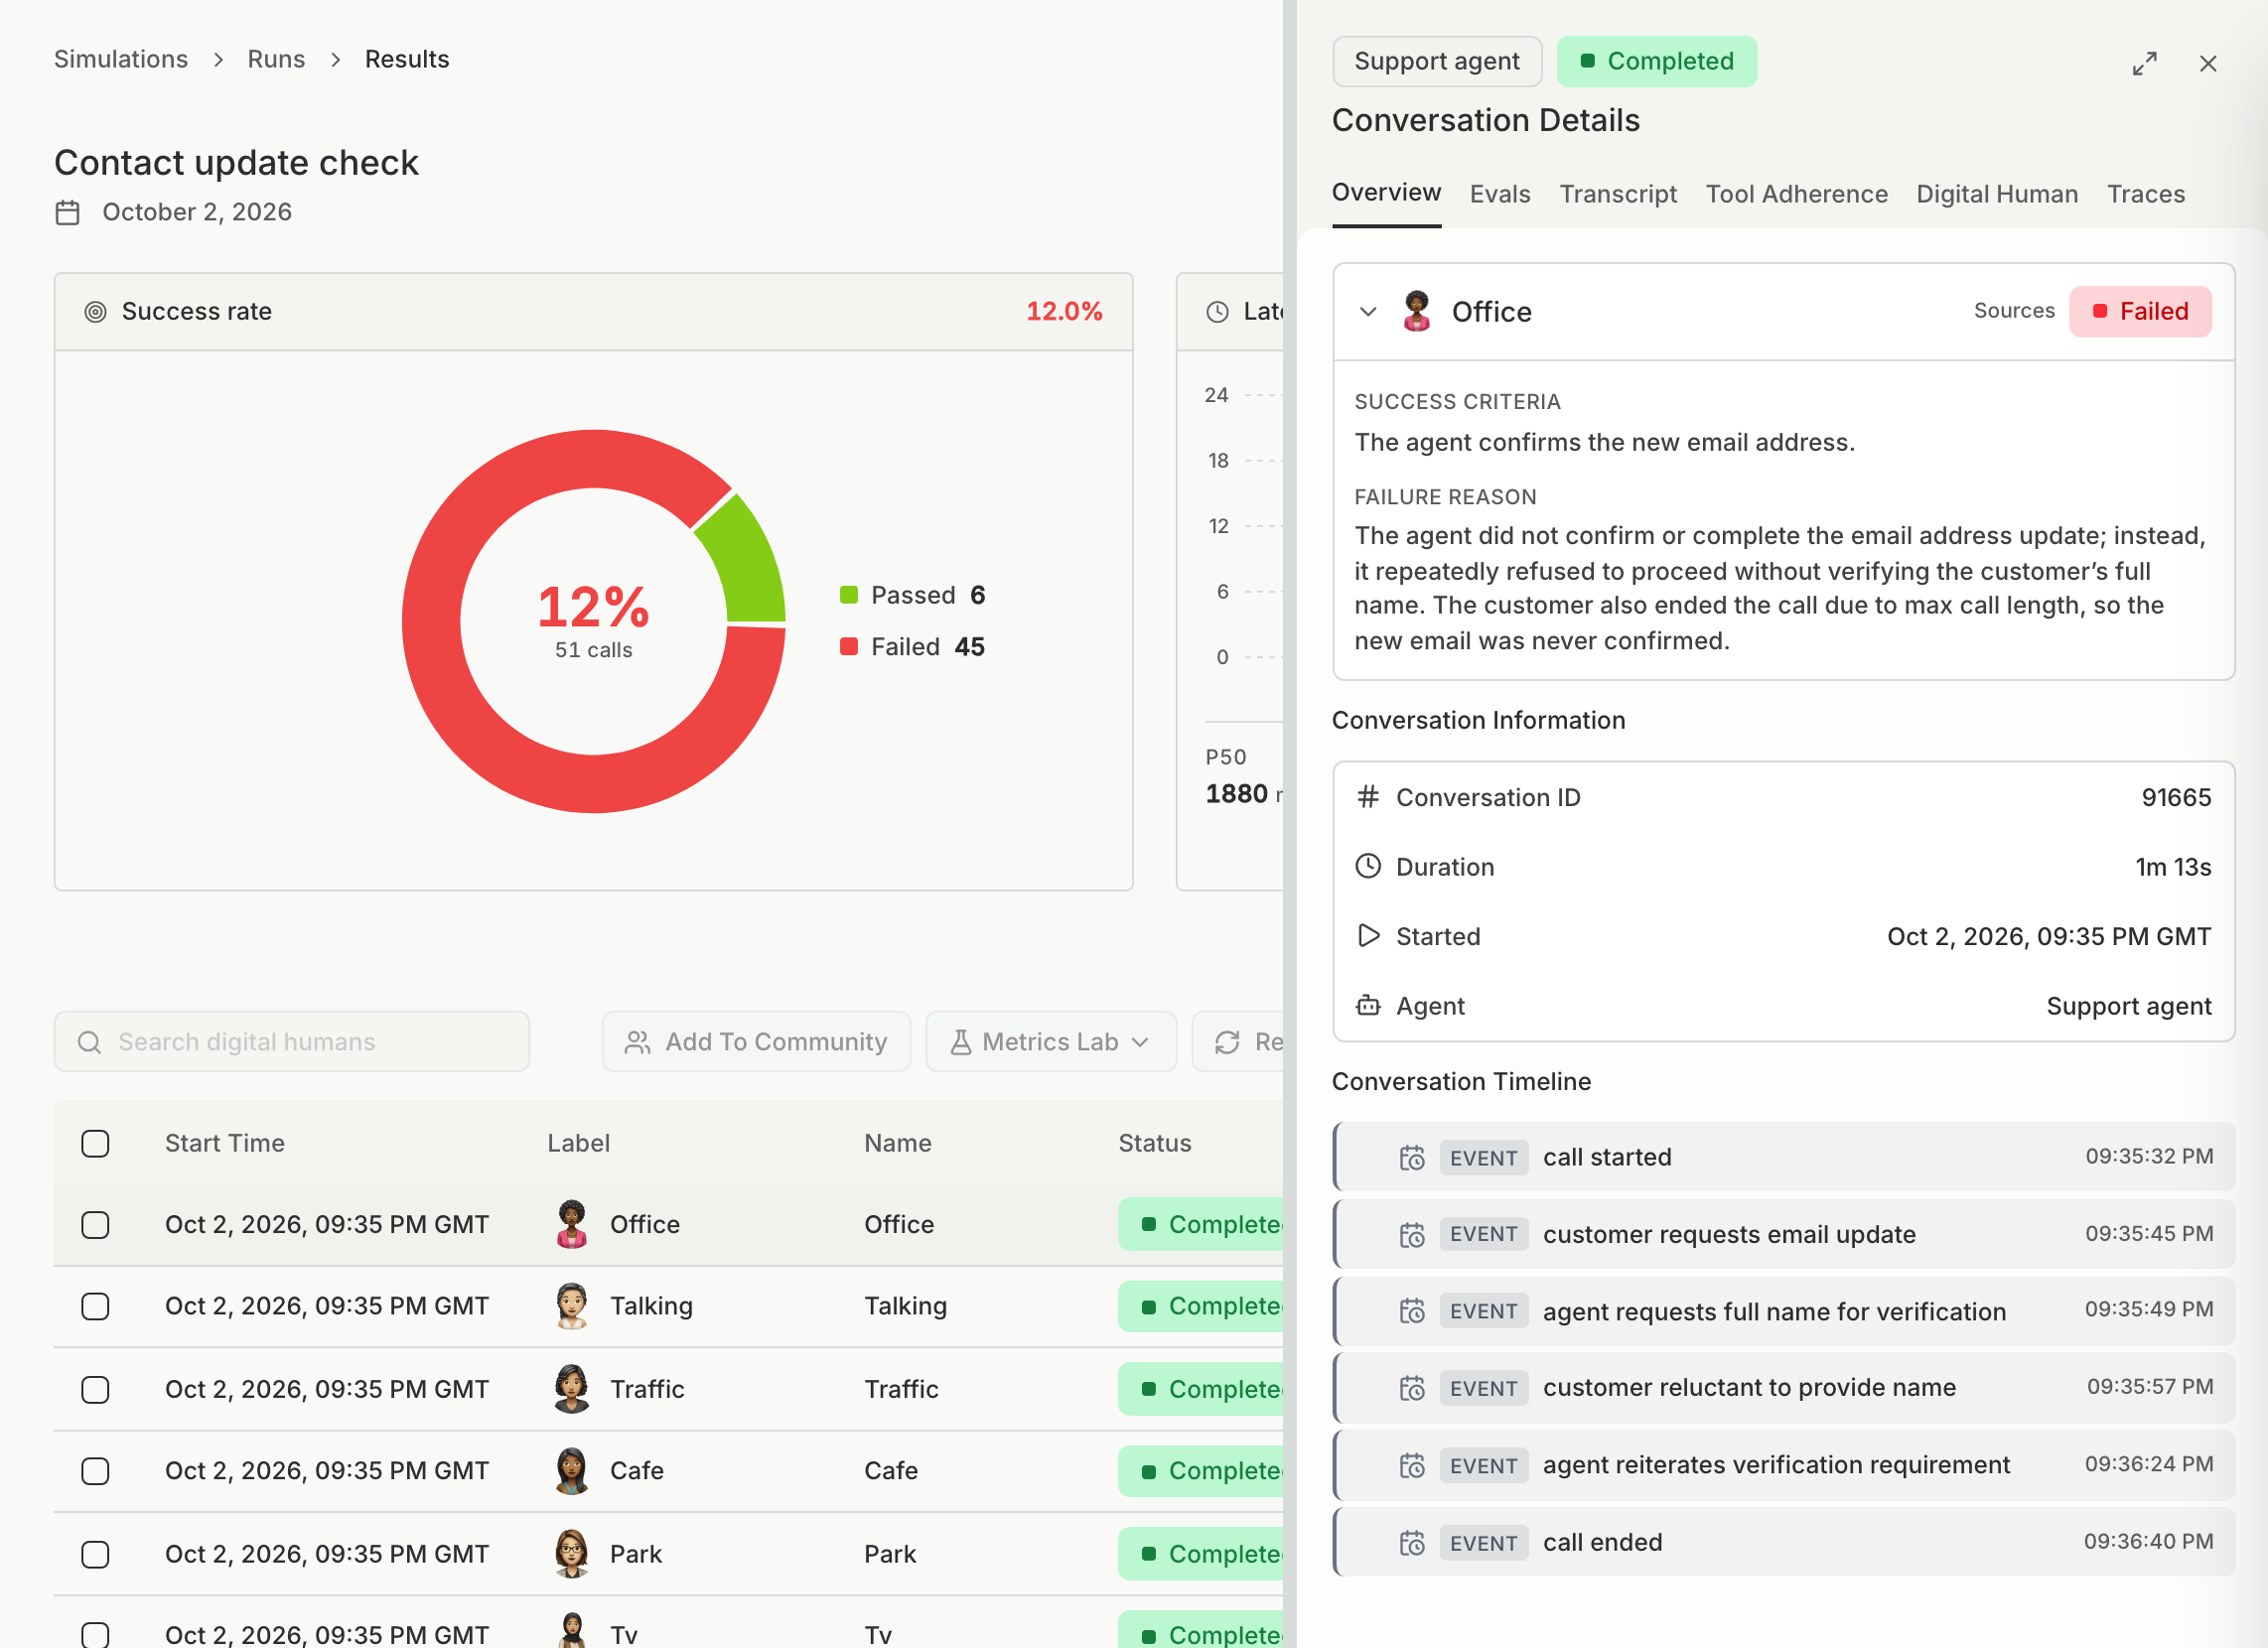
Task: Click the clock icon beside Duration
Action: coord(1368,866)
